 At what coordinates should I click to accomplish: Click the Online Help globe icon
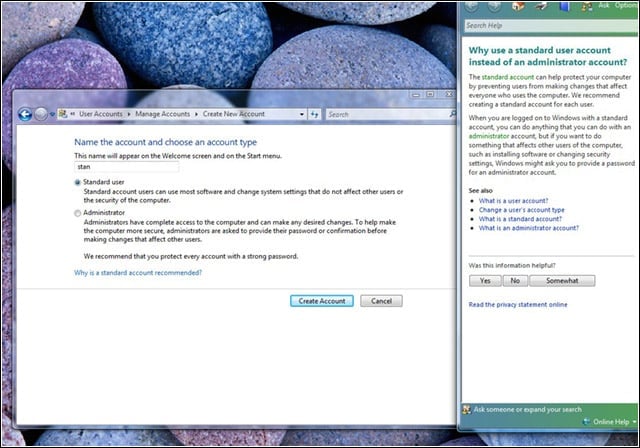pos(587,421)
